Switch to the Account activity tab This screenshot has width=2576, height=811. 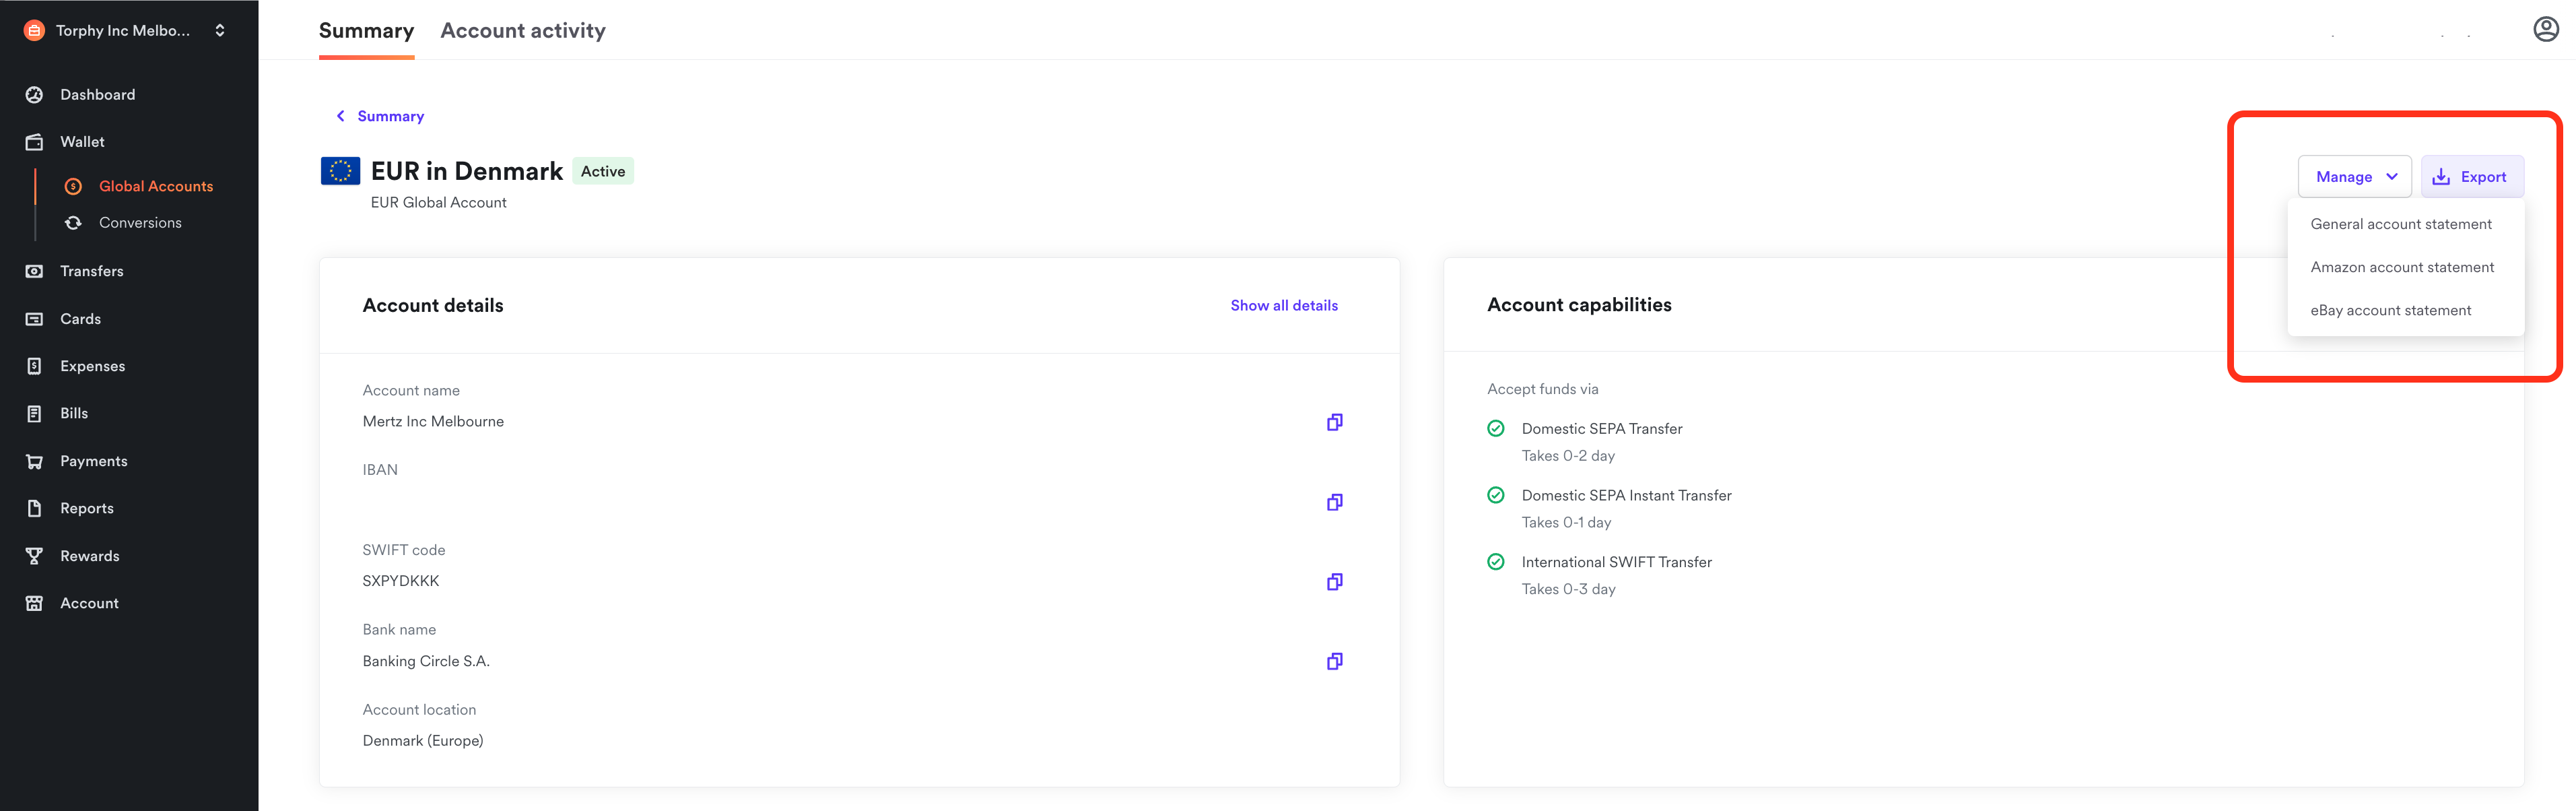tap(523, 30)
